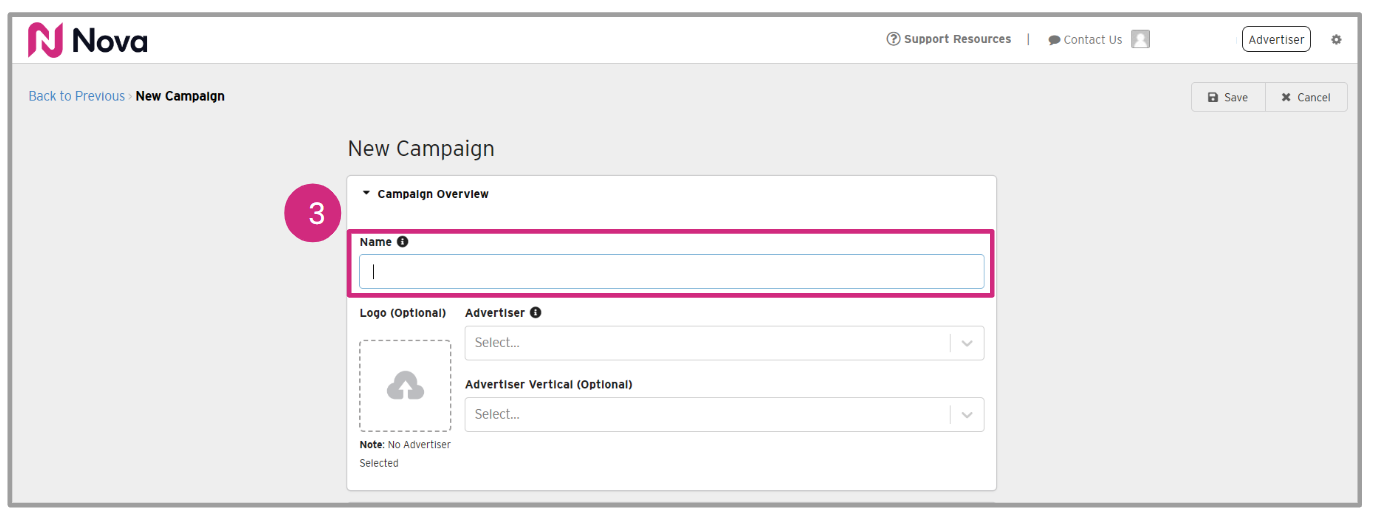Collapse the Campaign Overview section

[367, 194]
